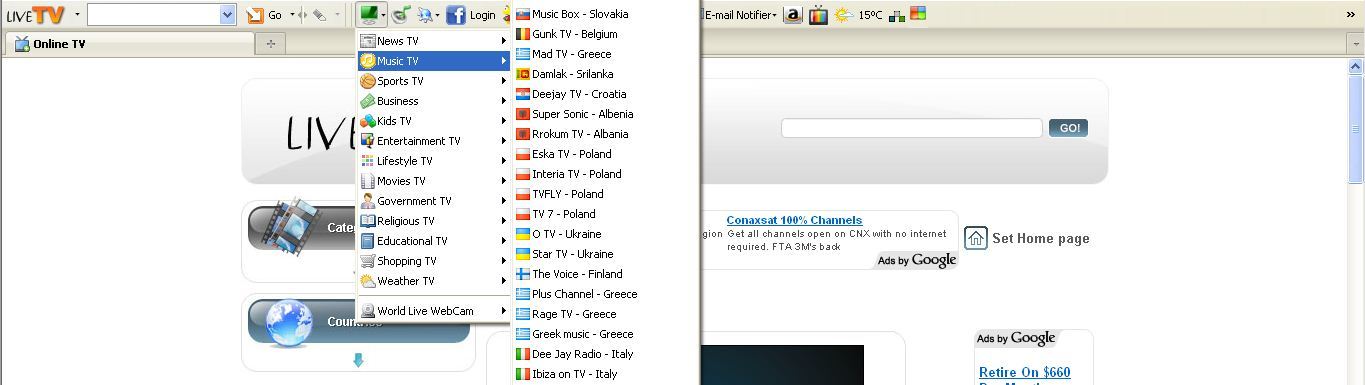Click the World Live WebCam icon

(368, 311)
